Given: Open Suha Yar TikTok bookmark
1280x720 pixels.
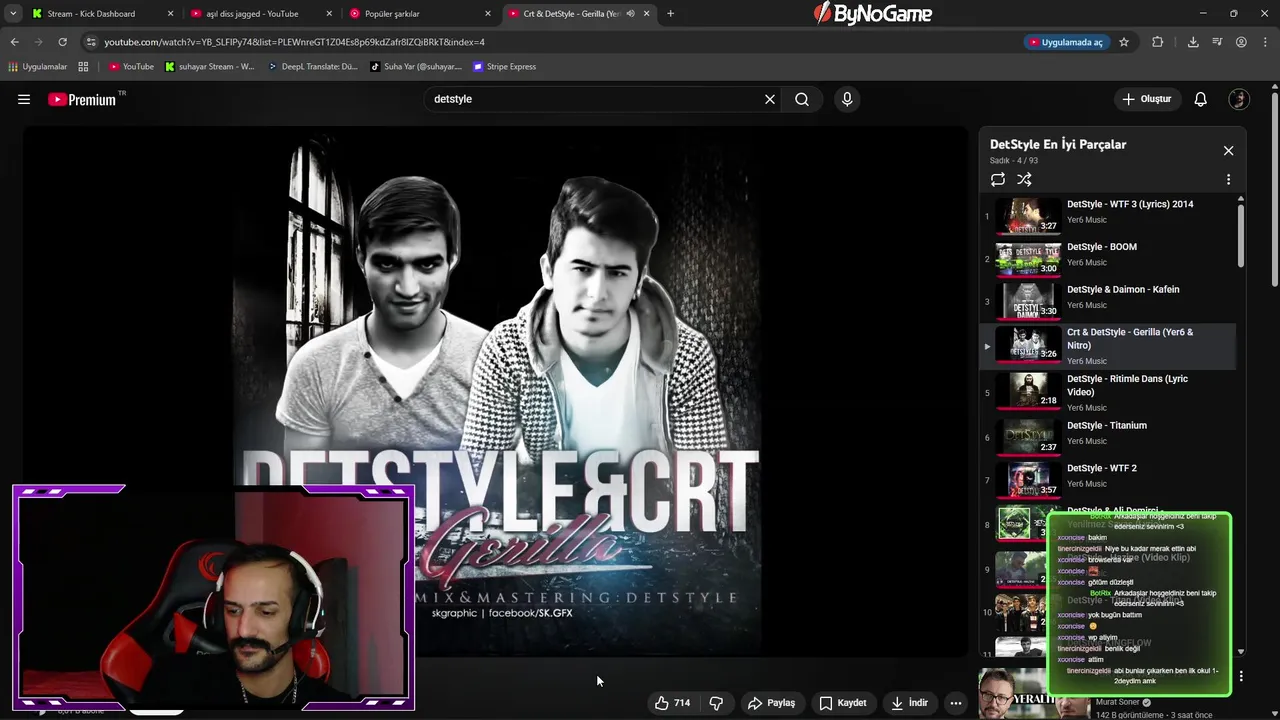Looking at the screenshot, I should [416, 67].
